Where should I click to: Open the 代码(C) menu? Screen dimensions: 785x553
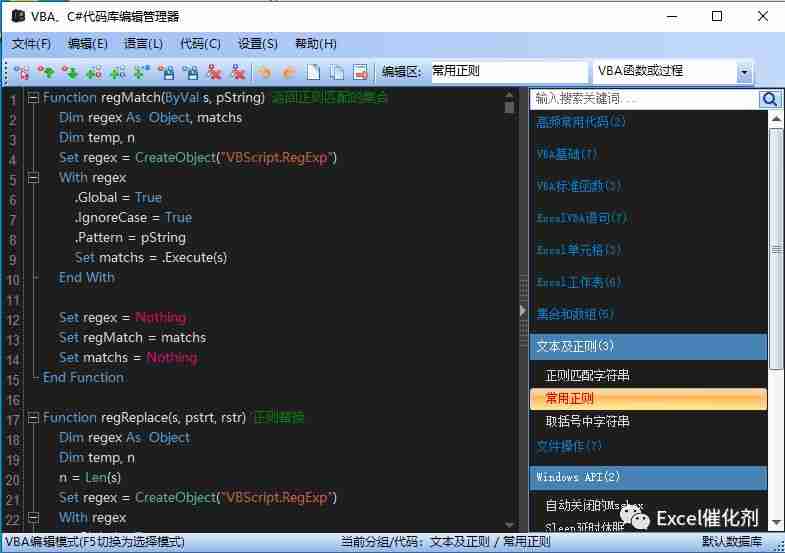pos(200,44)
